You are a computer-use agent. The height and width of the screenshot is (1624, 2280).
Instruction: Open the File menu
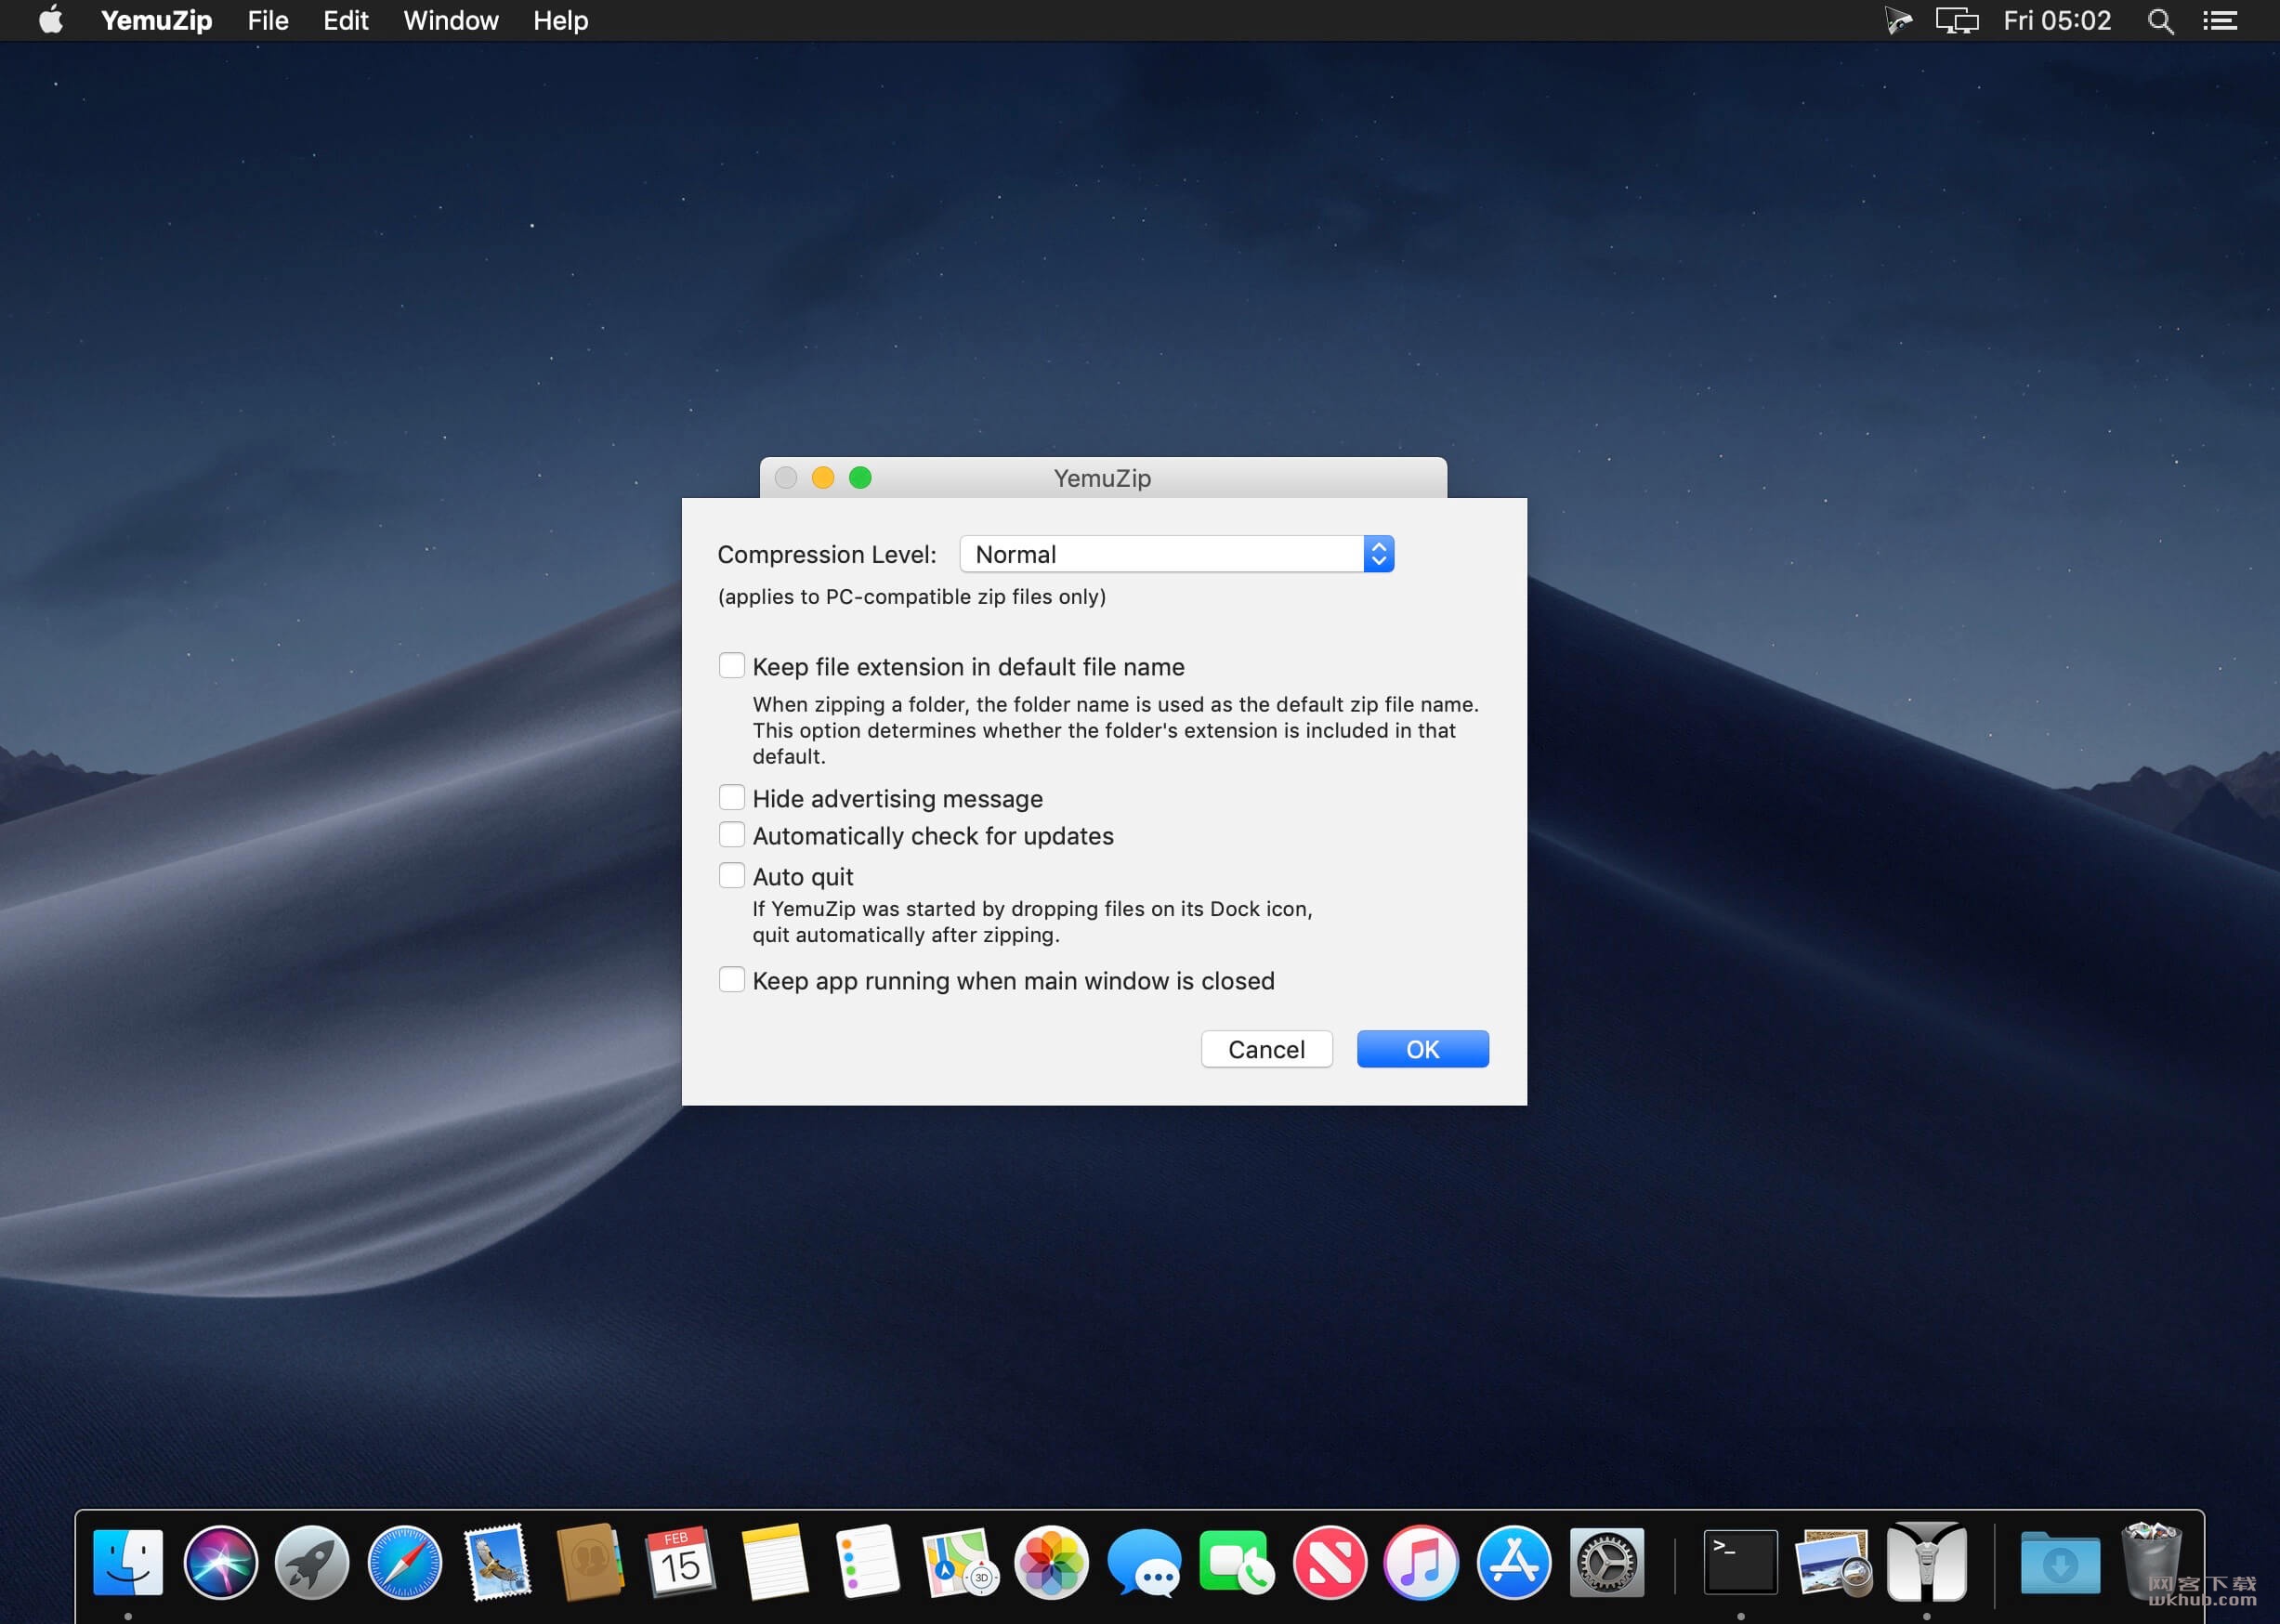268,21
